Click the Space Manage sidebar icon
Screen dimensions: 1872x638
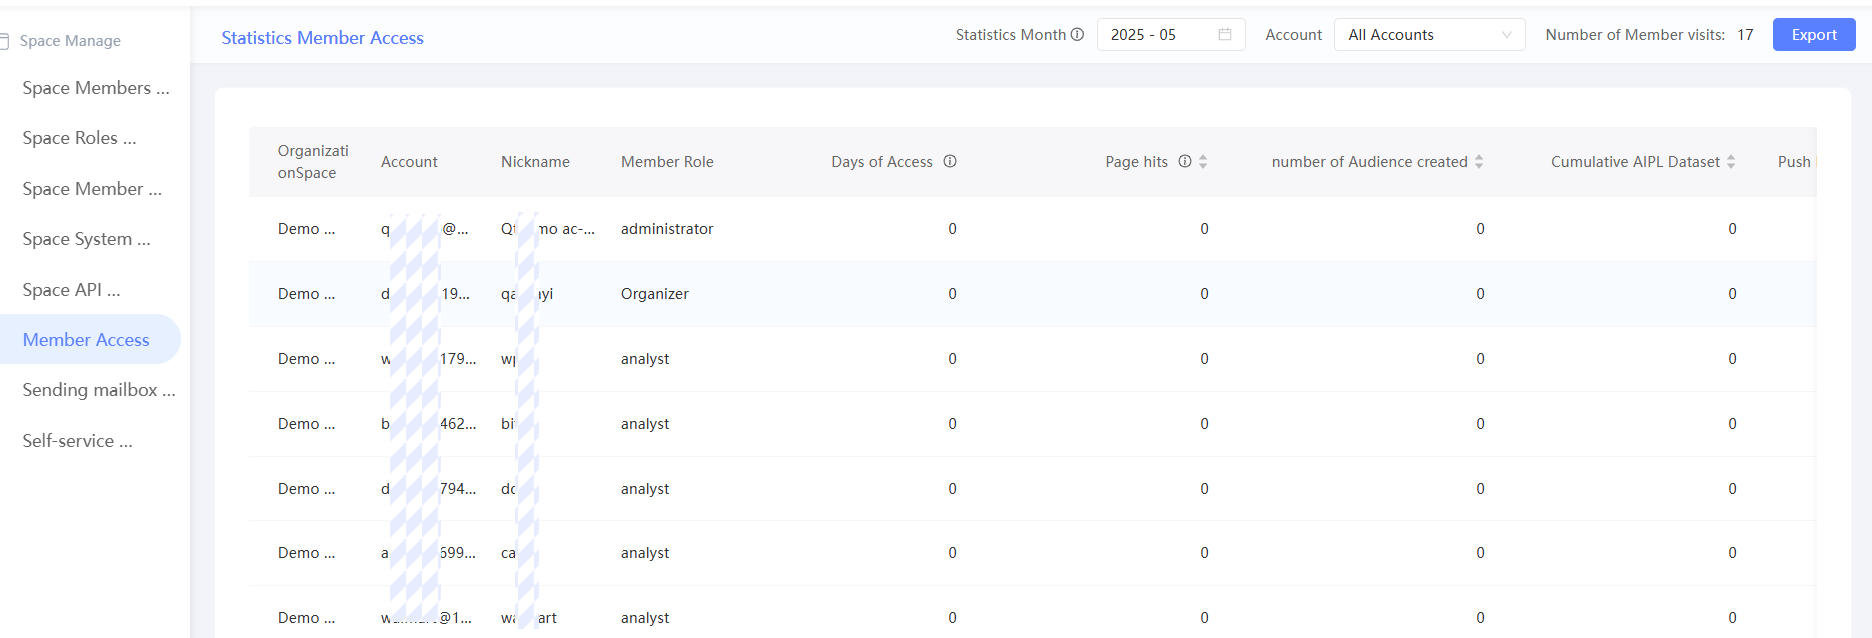(x=4, y=41)
